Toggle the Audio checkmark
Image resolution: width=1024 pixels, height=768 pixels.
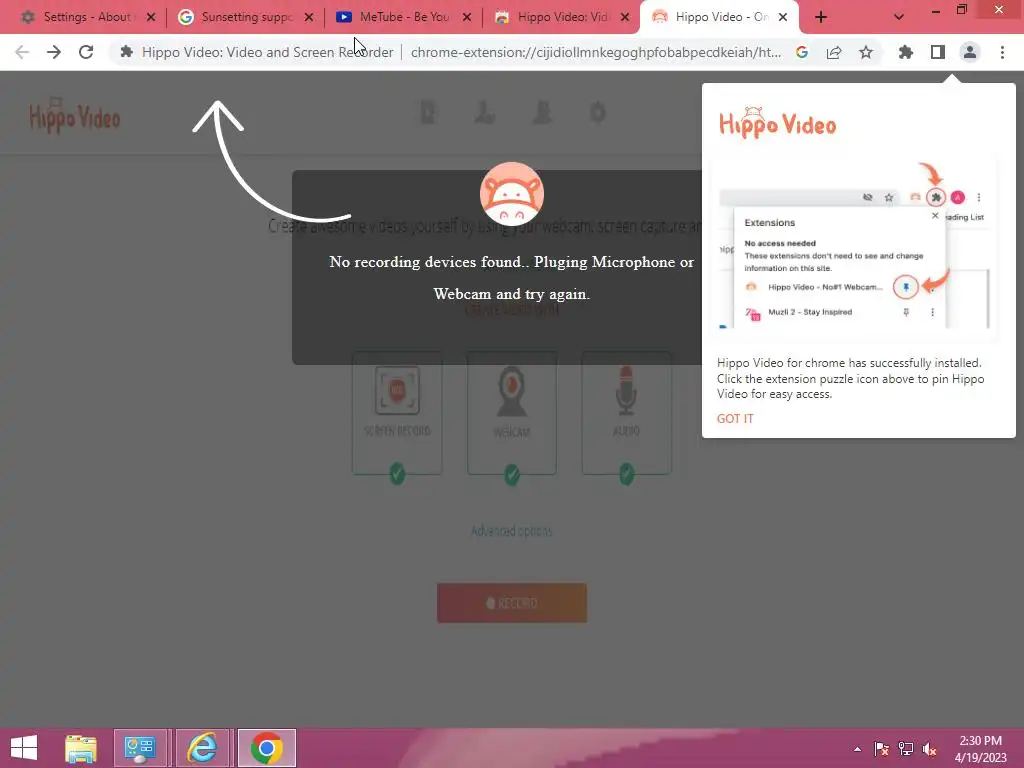point(626,473)
